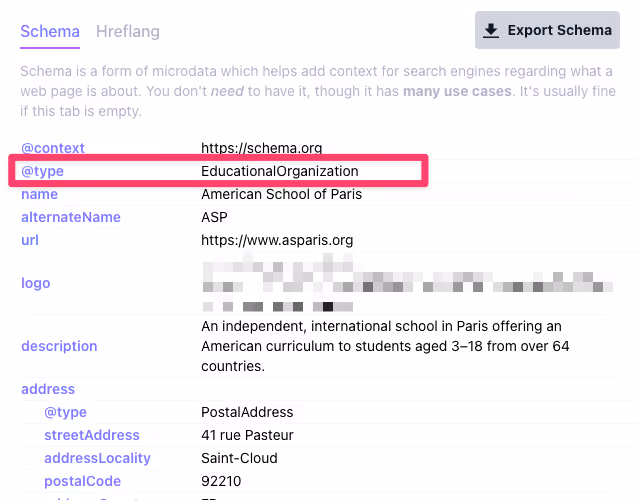Click the top-level @type label beside EducationalOrganization
The height and width of the screenshot is (500, 638).
[x=42, y=171]
